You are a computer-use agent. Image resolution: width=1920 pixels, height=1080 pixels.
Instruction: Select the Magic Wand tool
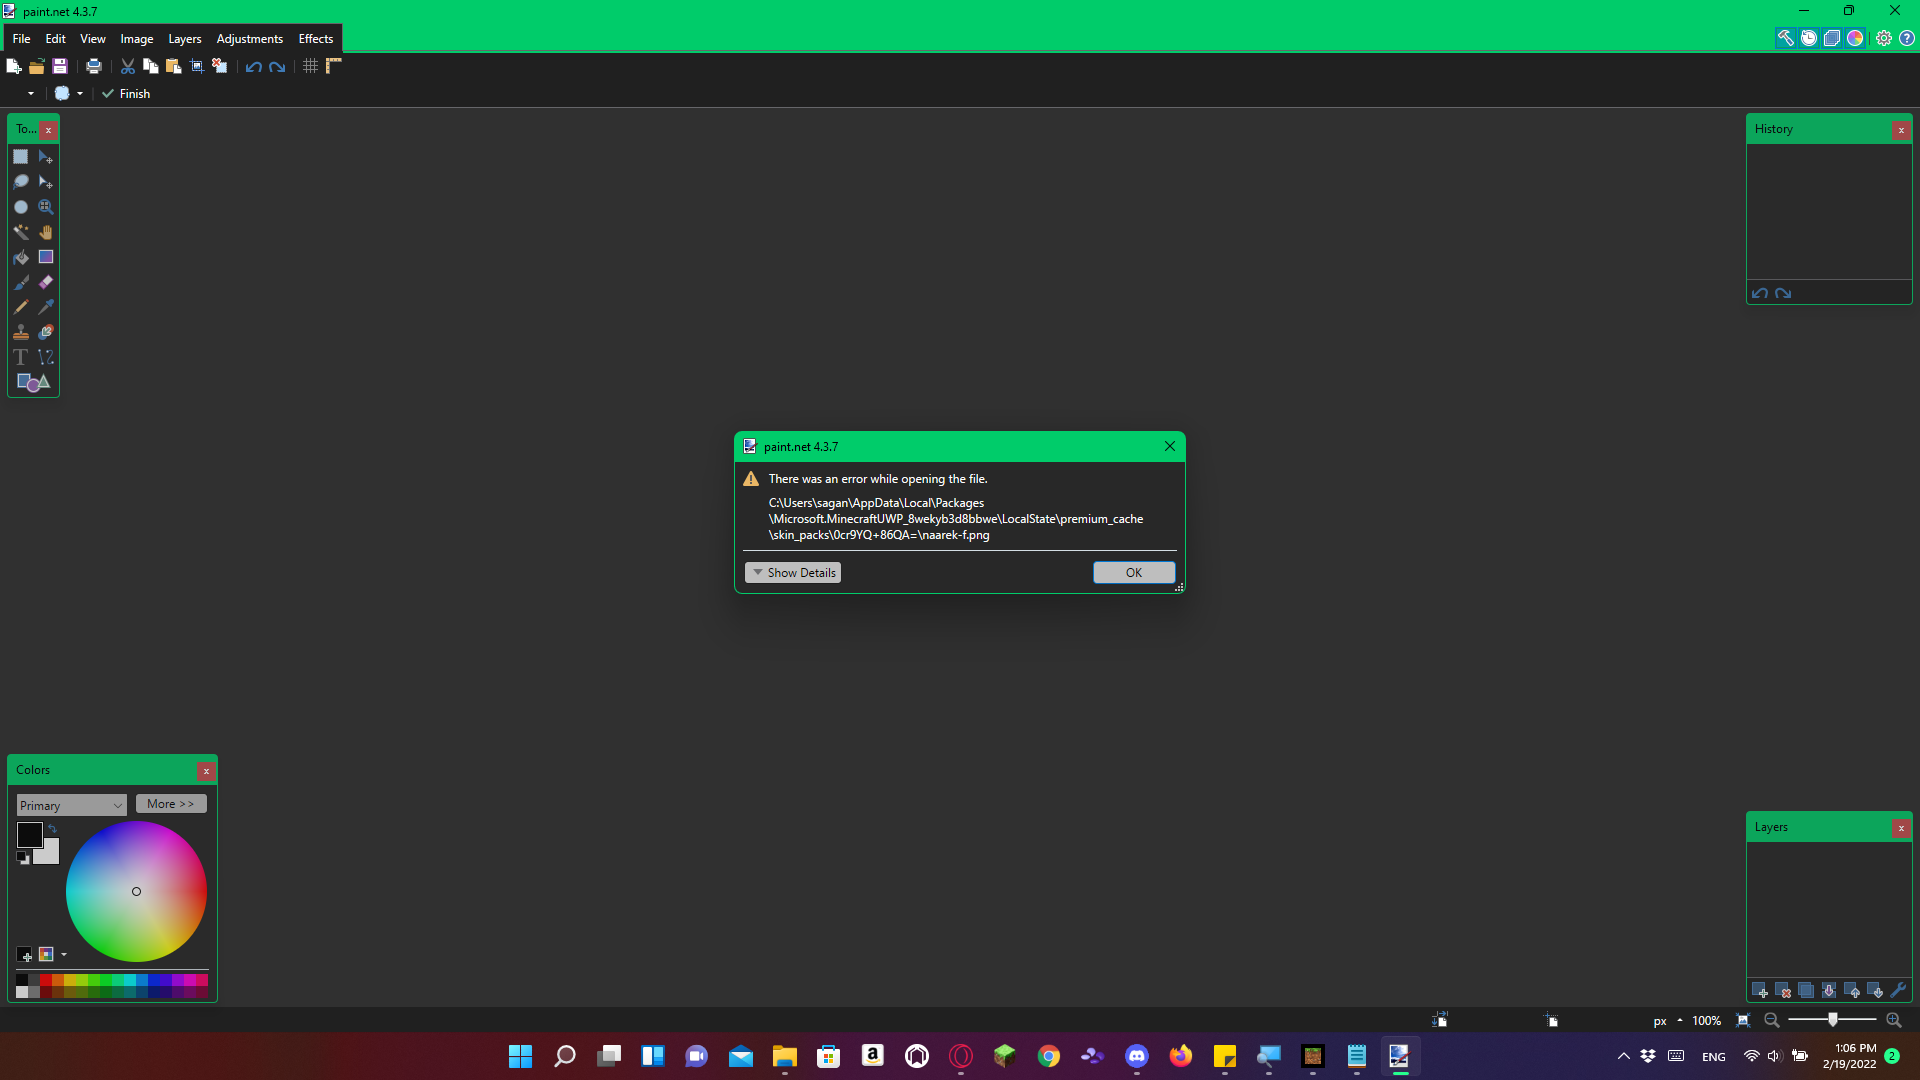pos(21,232)
